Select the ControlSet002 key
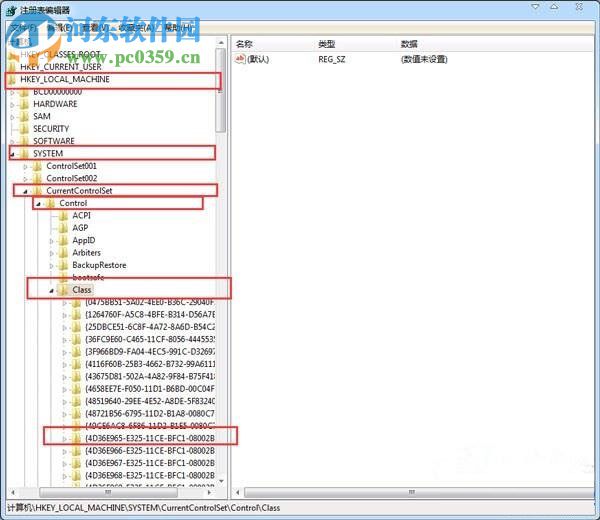The height and width of the screenshot is (520, 600). tap(72, 178)
